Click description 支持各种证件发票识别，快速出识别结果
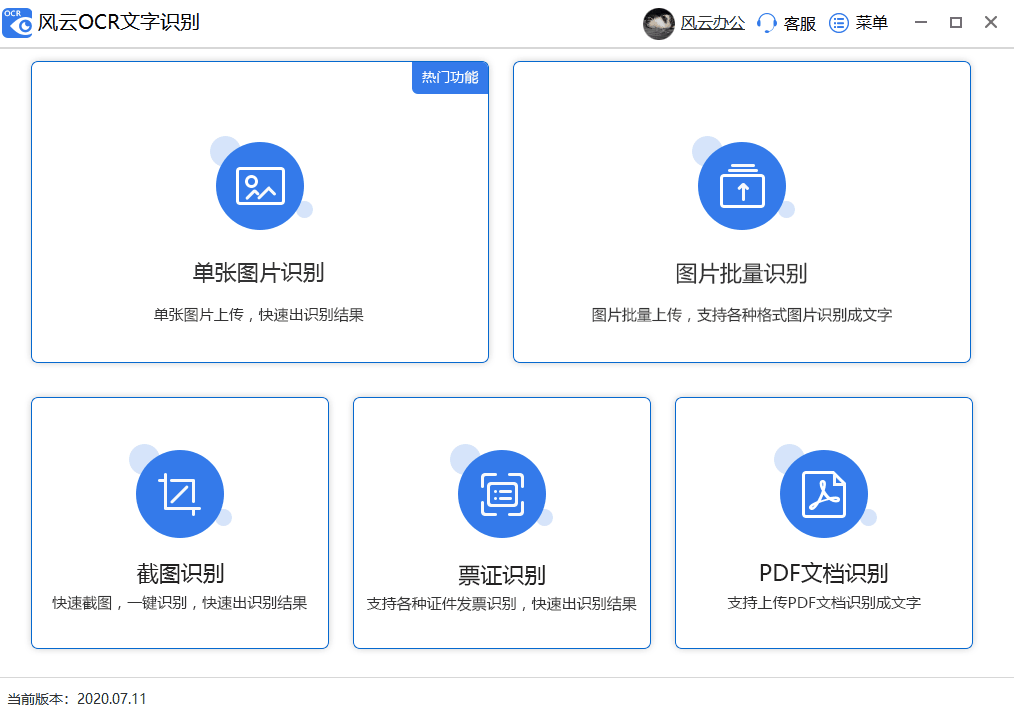The width and height of the screenshot is (1014, 716). click(502, 603)
